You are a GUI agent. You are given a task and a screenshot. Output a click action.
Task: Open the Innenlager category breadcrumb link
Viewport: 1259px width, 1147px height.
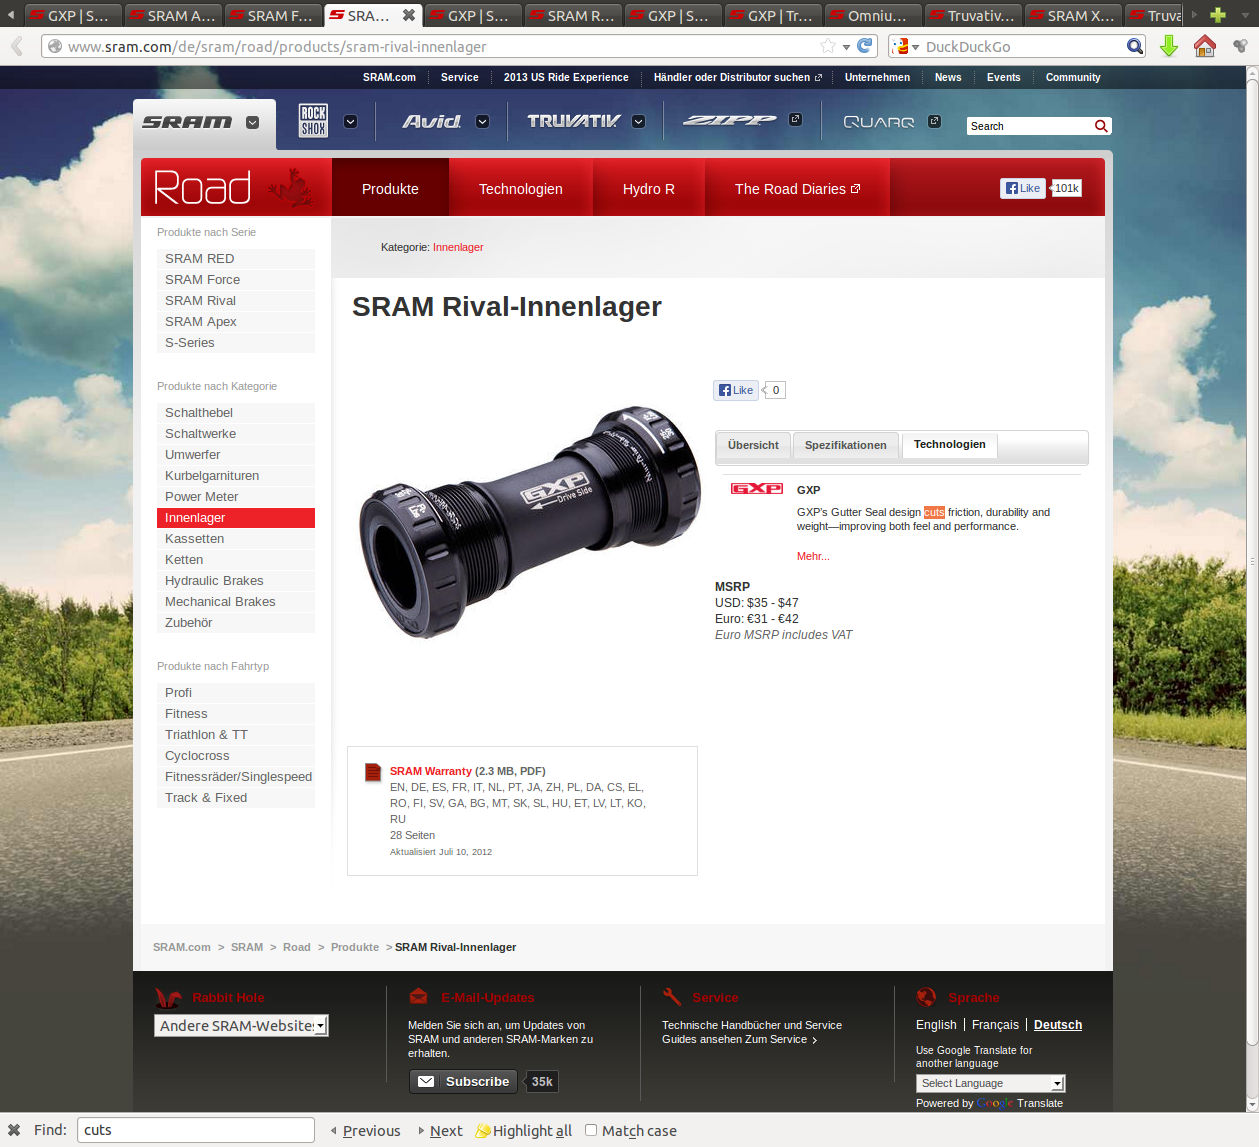pos(458,247)
